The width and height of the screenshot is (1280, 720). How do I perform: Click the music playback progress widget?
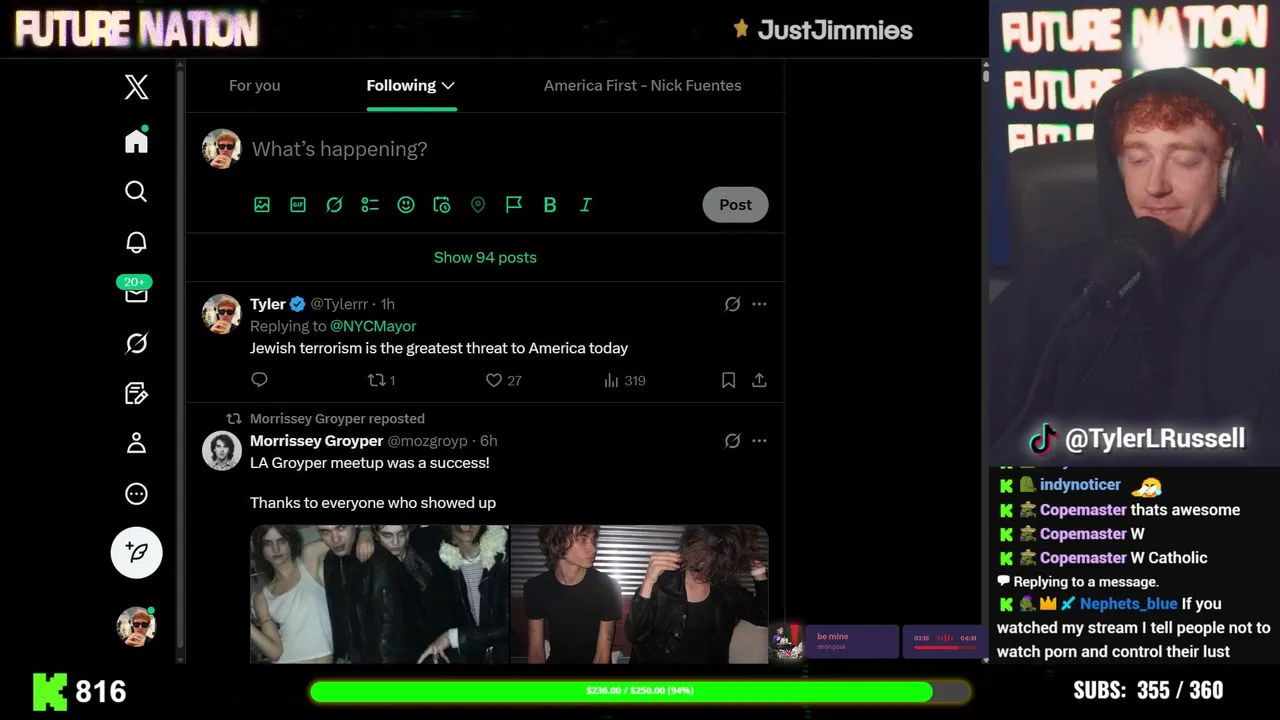click(x=944, y=641)
